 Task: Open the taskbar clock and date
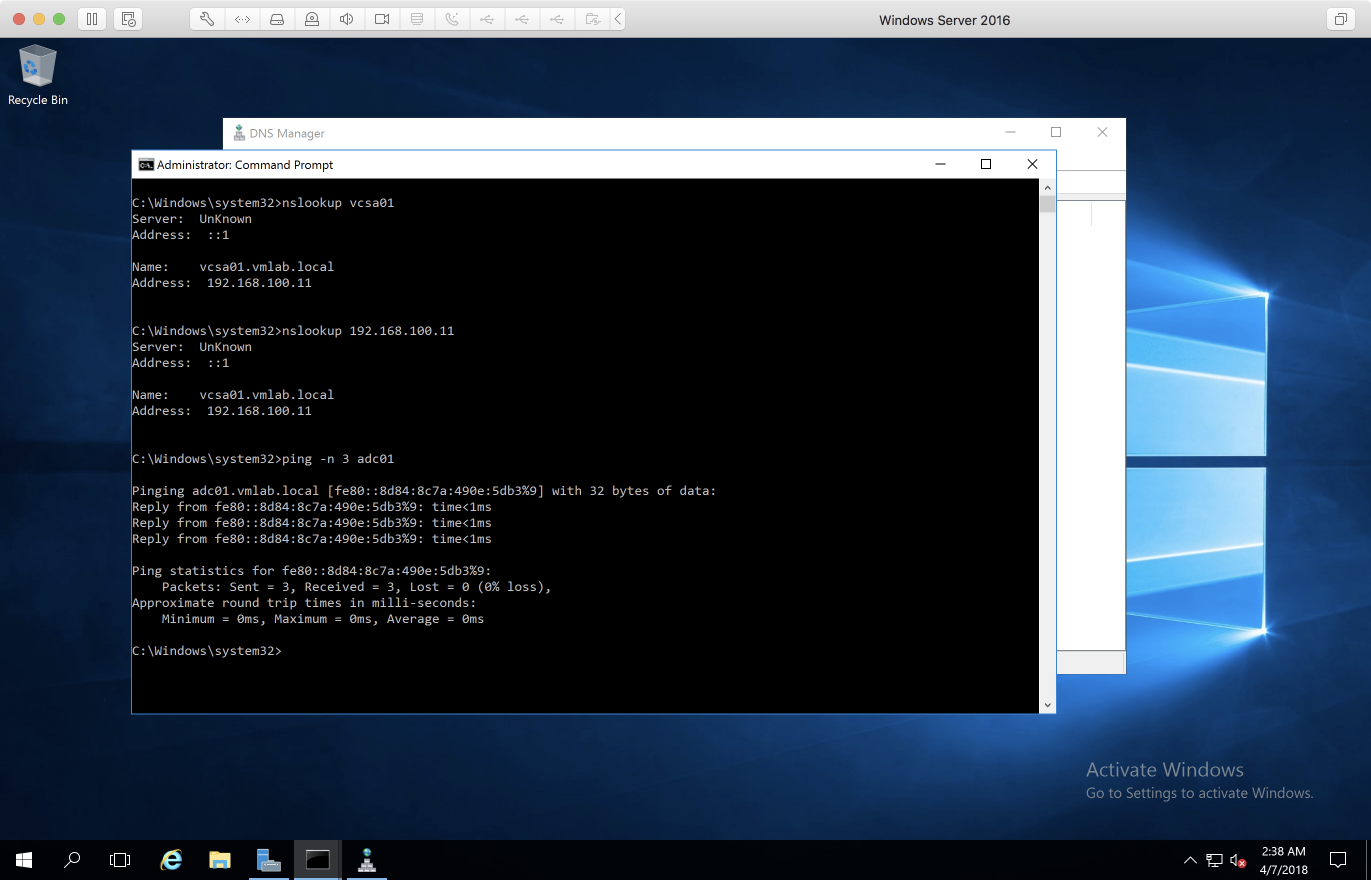click(1284, 860)
